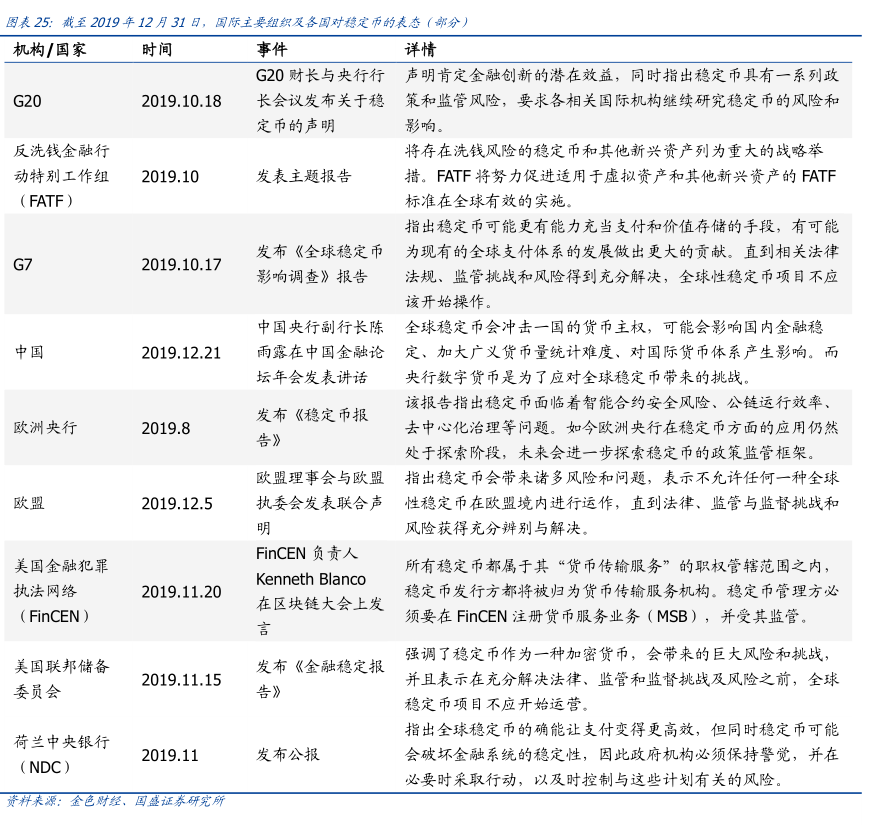Select the 反洗钱金融行动特别工作组 (FATF) cell
The image size is (872, 825).
point(62,176)
